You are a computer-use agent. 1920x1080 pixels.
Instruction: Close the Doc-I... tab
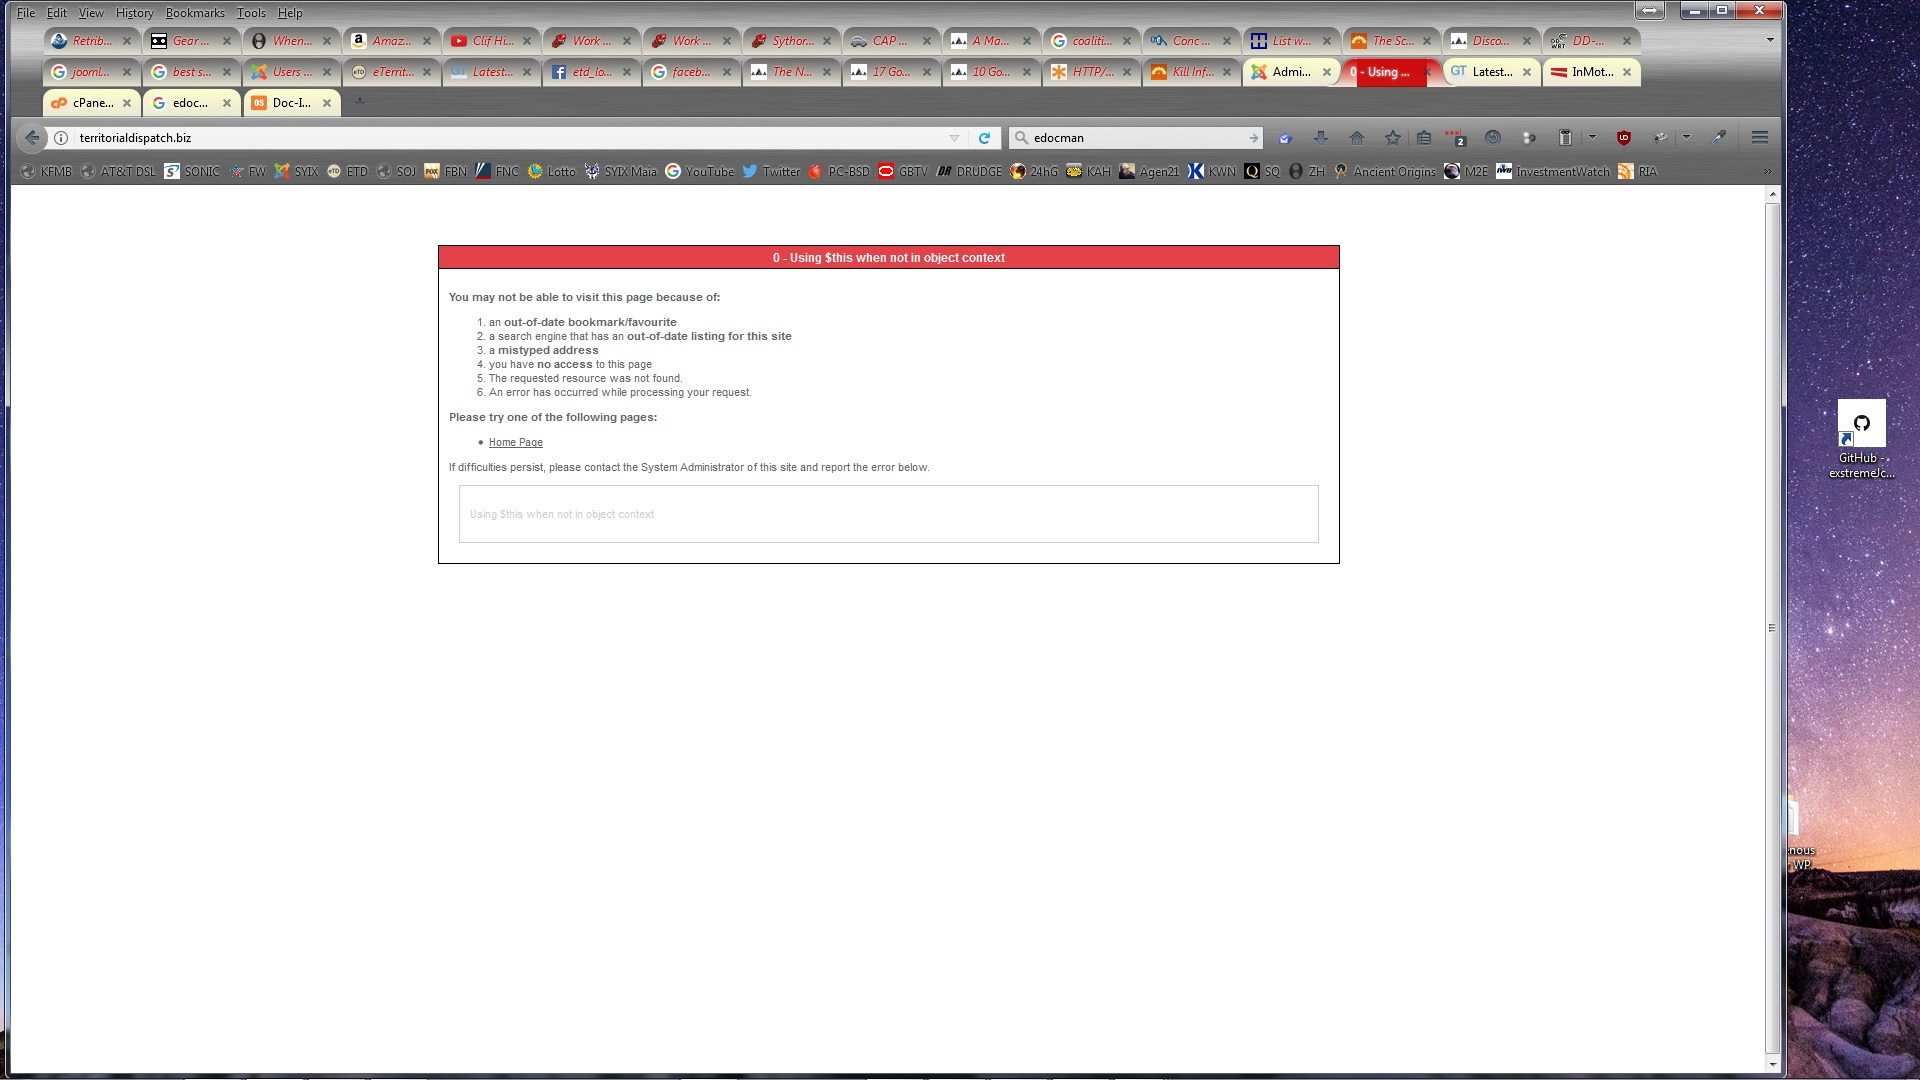pos(326,103)
